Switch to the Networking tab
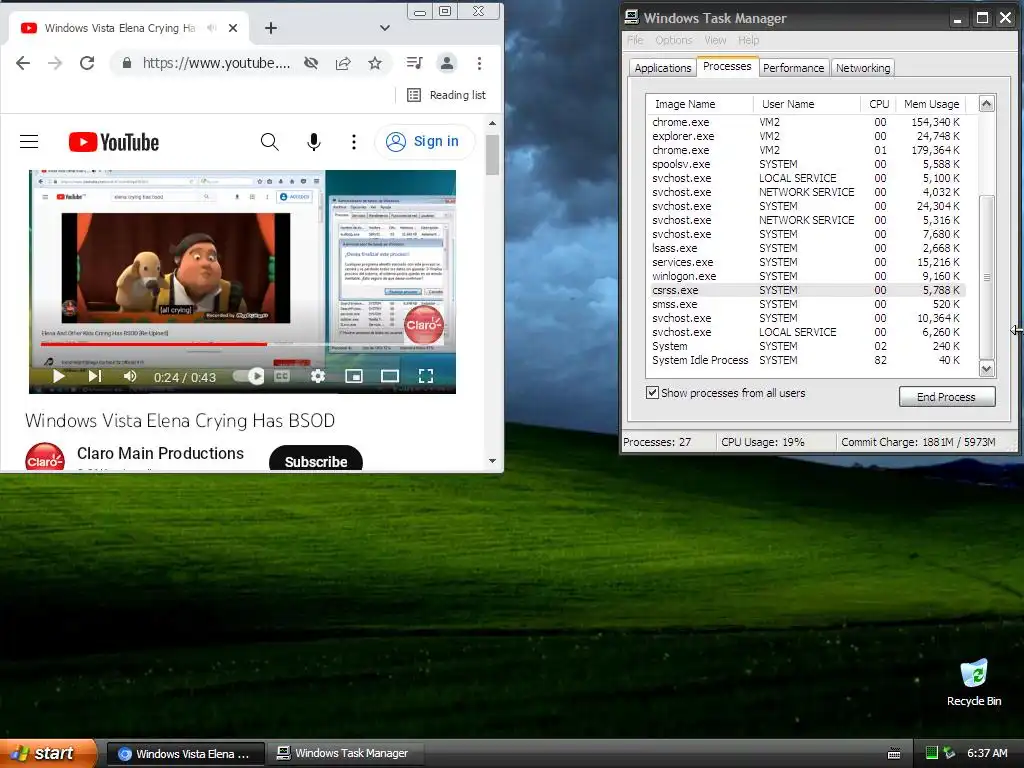Viewport: 1024px width, 768px height. [x=863, y=68]
